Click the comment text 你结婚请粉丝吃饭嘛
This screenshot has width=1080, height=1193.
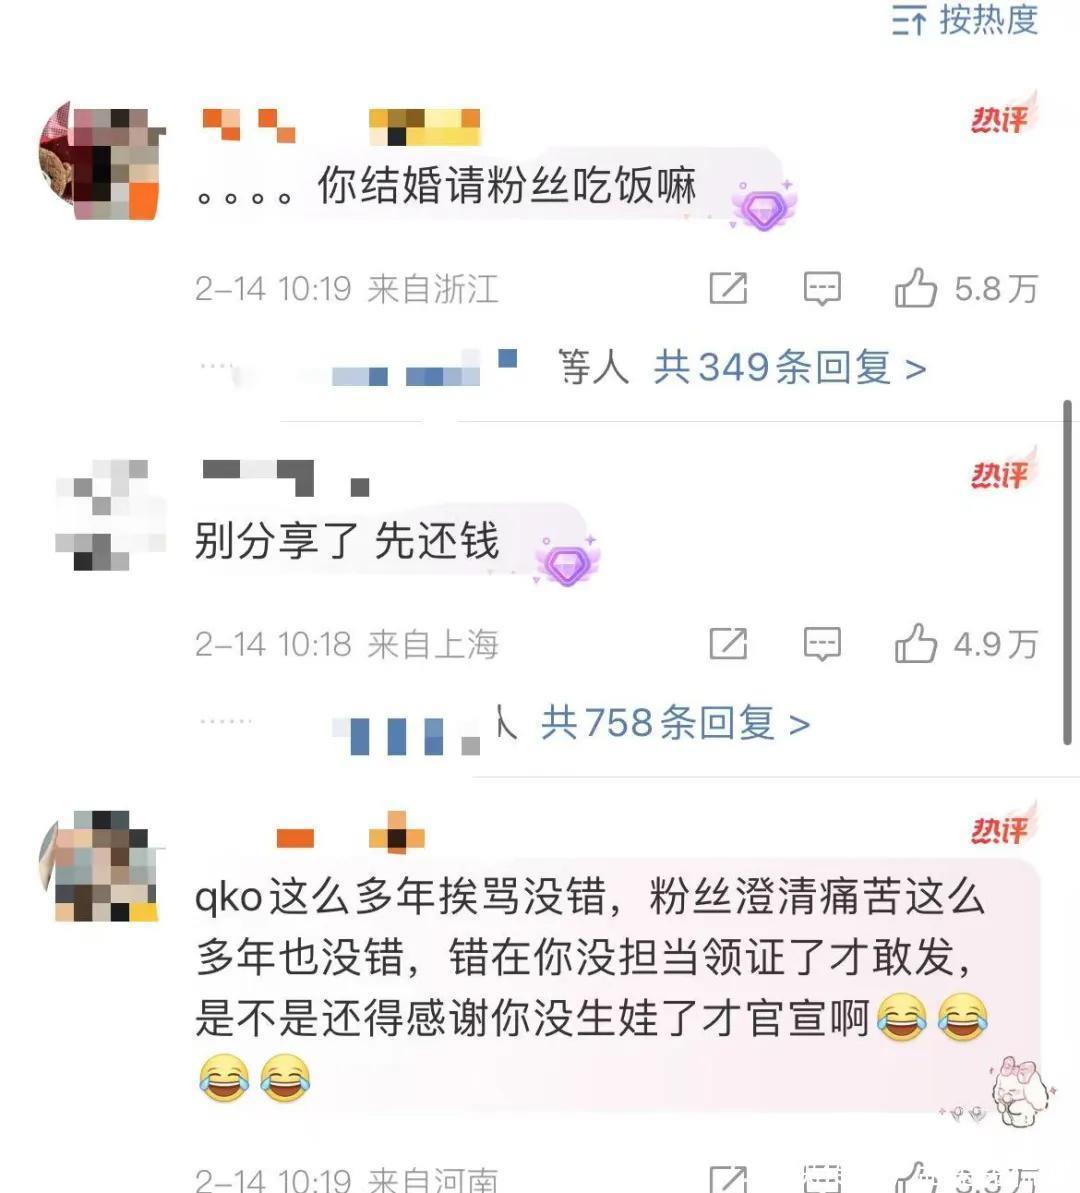click(x=506, y=185)
